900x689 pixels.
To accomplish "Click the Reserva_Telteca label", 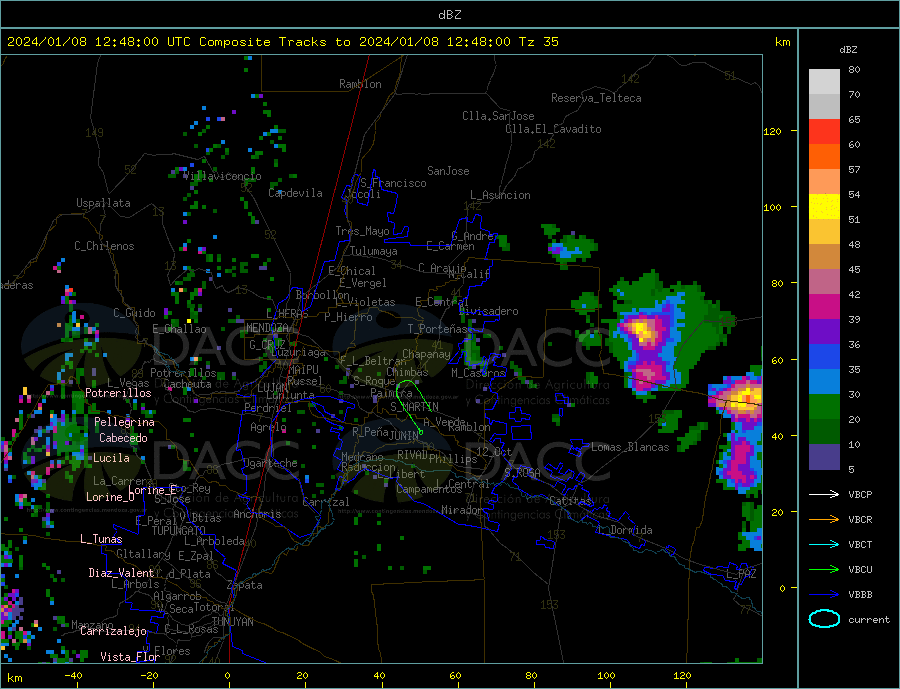I will coord(596,98).
